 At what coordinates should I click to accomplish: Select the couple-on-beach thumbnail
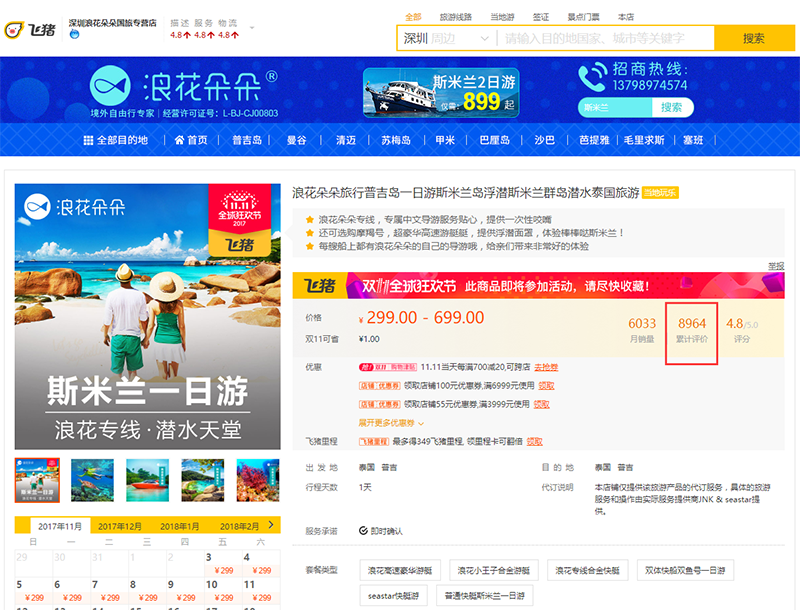click(x=37, y=480)
